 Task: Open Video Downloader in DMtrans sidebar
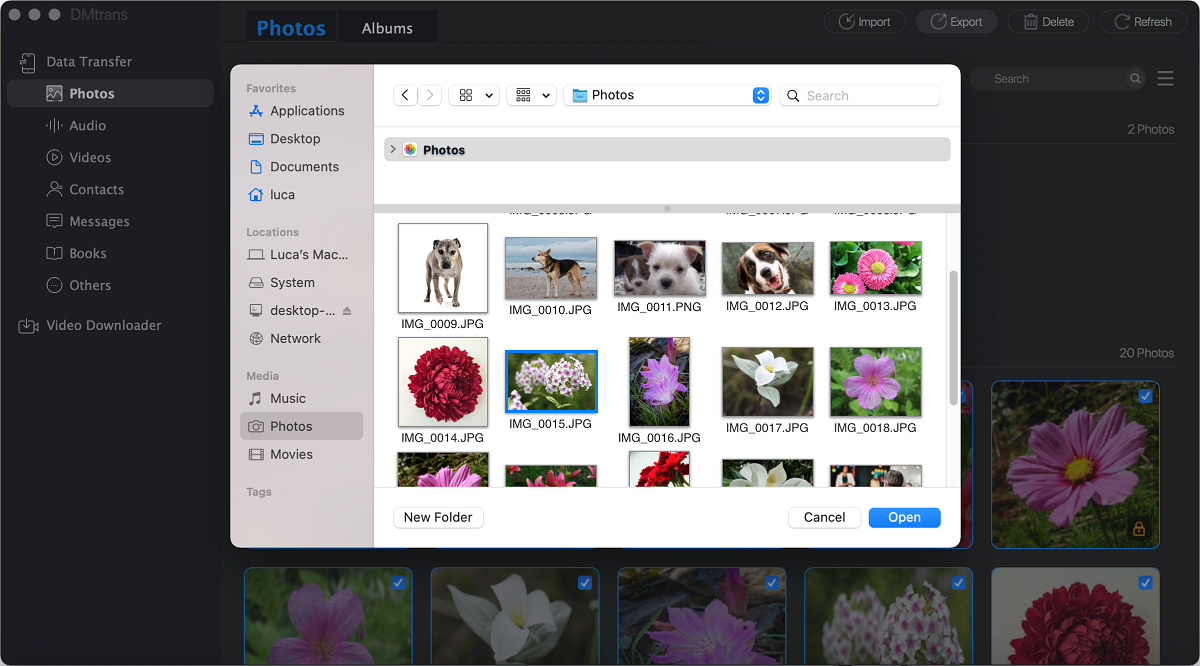(90, 325)
